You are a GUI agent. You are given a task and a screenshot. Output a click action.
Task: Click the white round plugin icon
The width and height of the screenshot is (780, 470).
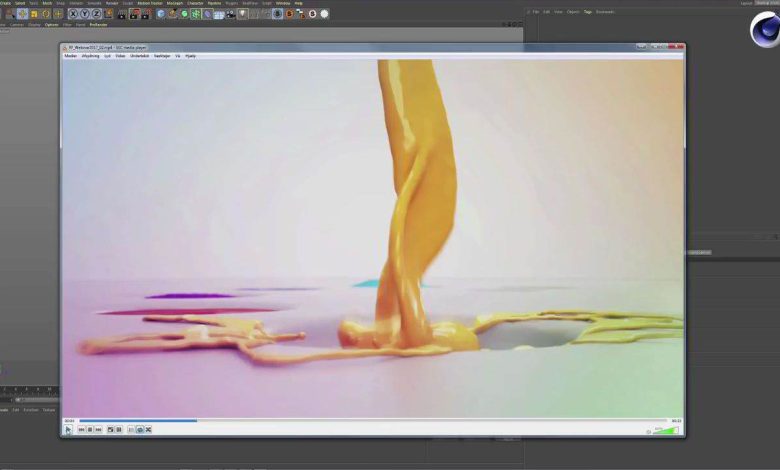tap(324, 14)
